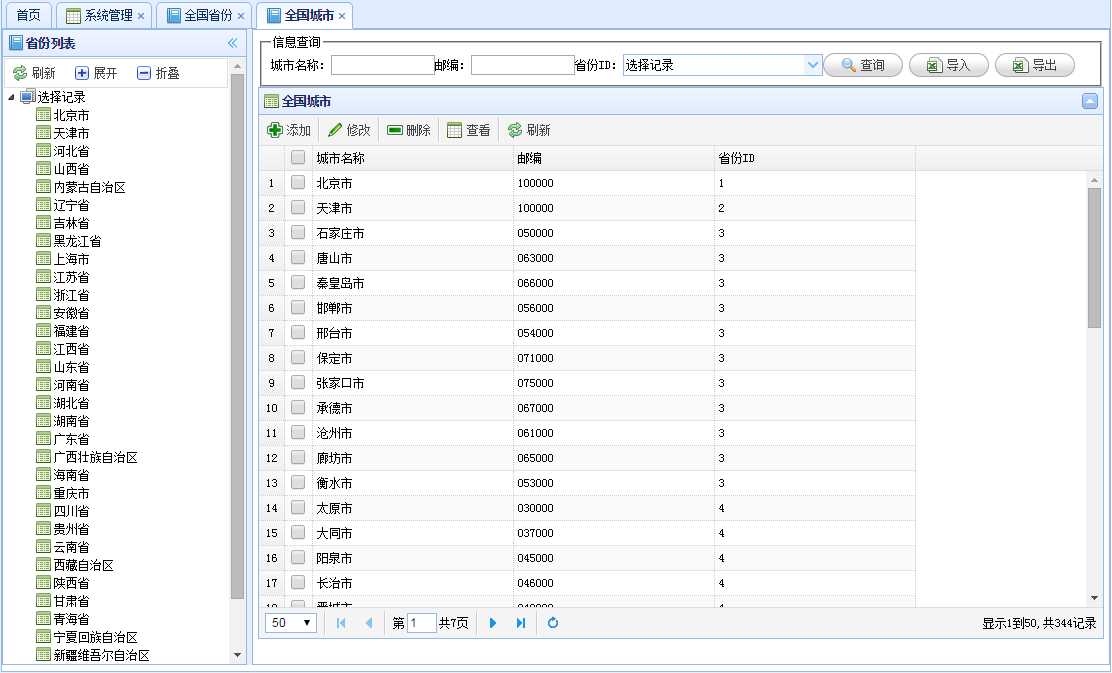Sort by the 省份ID column header

[815, 158]
